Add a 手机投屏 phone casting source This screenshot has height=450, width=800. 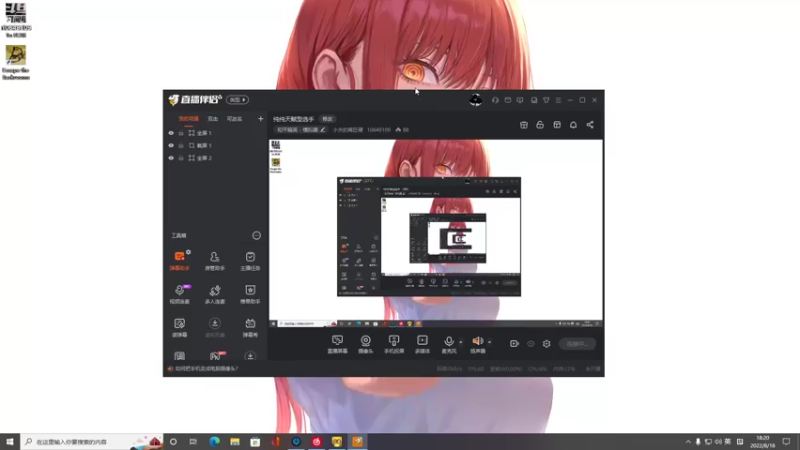[394, 344]
